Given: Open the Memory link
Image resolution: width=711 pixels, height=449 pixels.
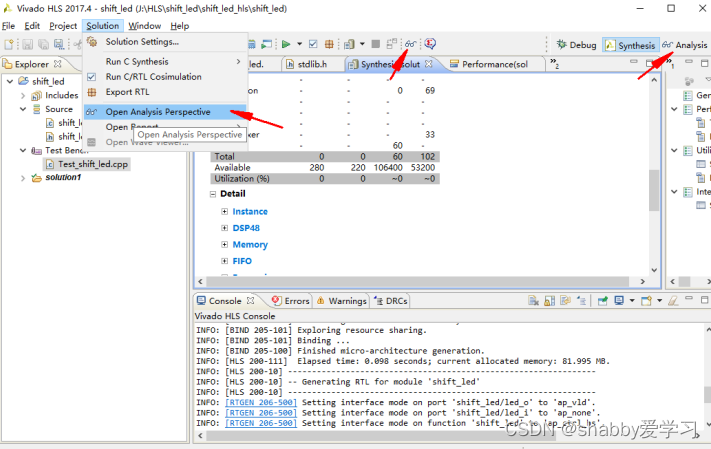Looking at the screenshot, I should [250, 244].
